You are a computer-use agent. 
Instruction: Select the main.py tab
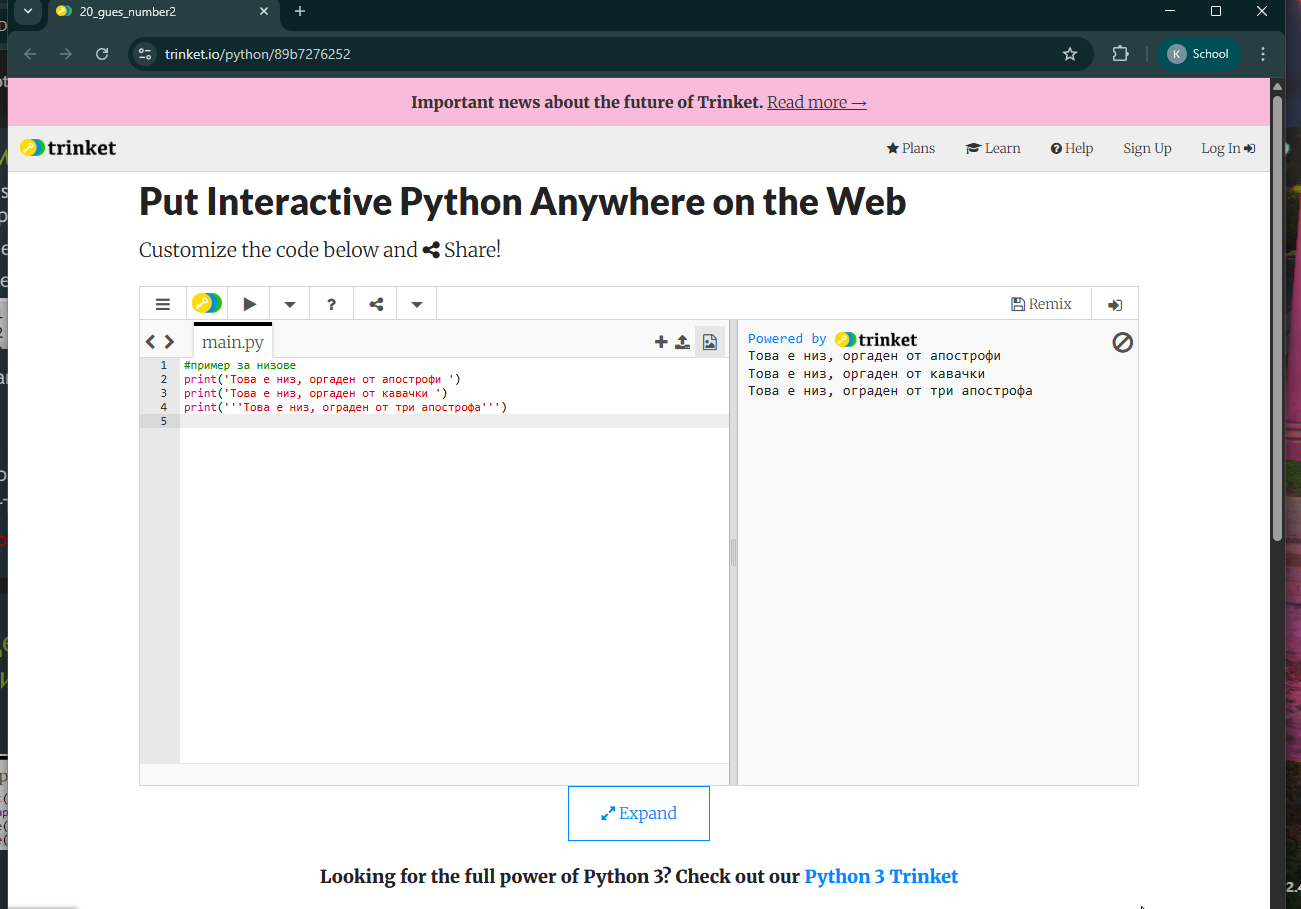click(233, 341)
